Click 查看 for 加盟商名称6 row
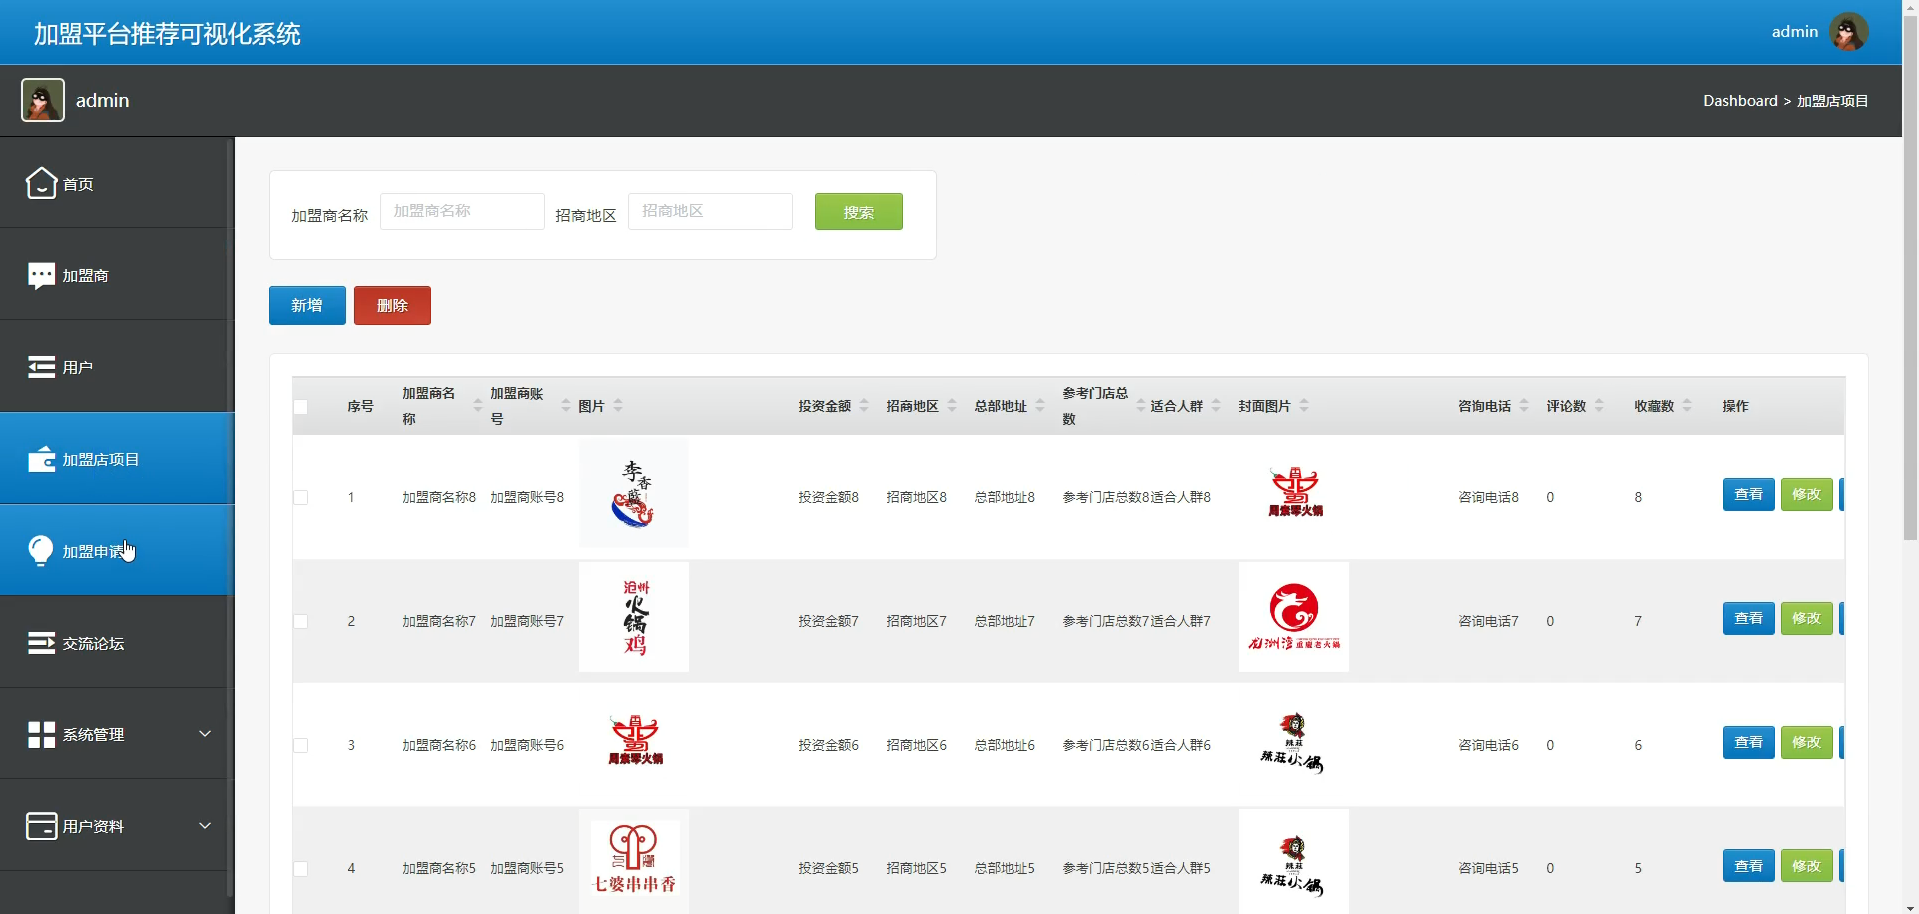Screen dimensions: 1919x914 point(1748,742)
